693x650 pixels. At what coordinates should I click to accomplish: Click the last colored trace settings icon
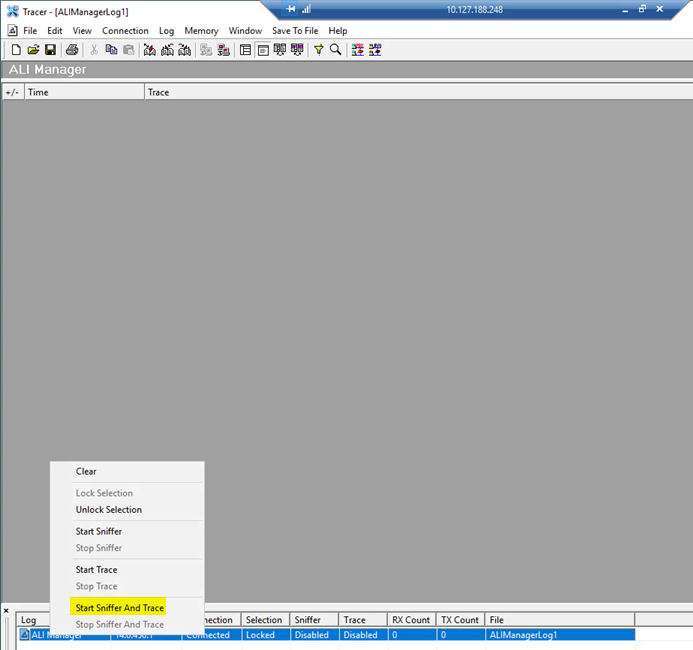tap(375, 50)
